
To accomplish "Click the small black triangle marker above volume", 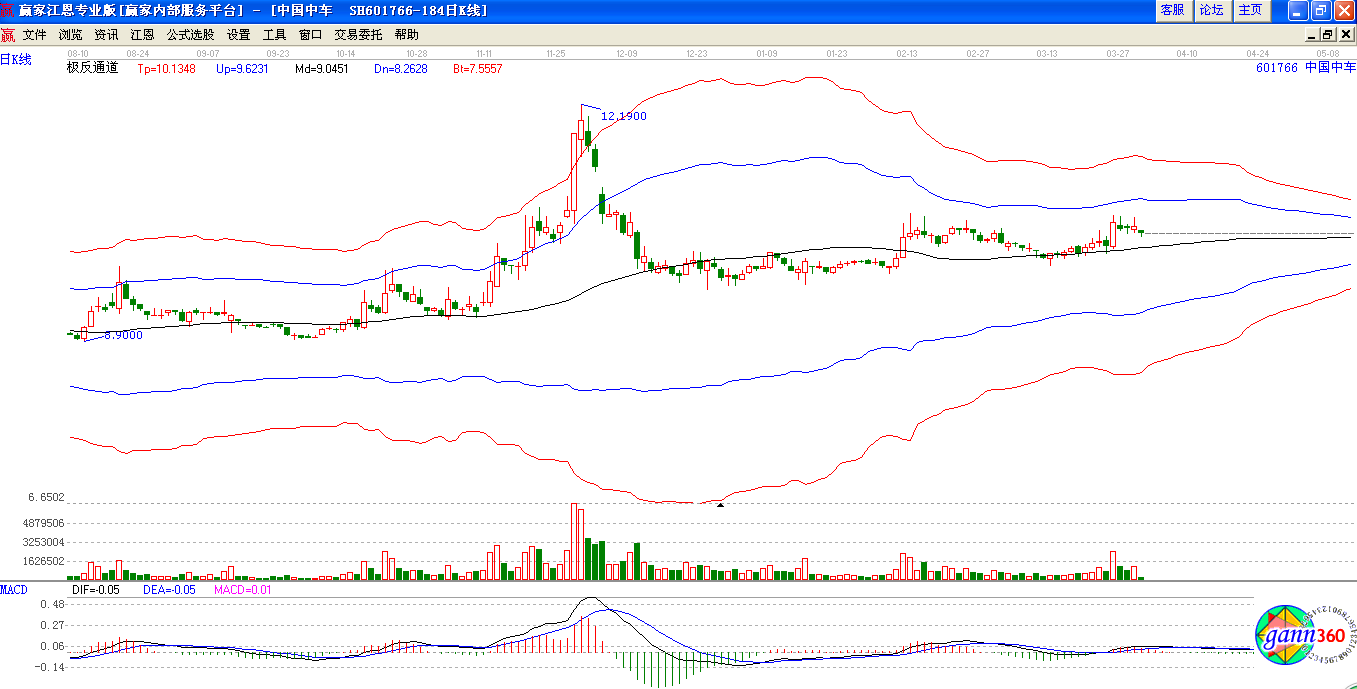I will [x=720, y=505].
